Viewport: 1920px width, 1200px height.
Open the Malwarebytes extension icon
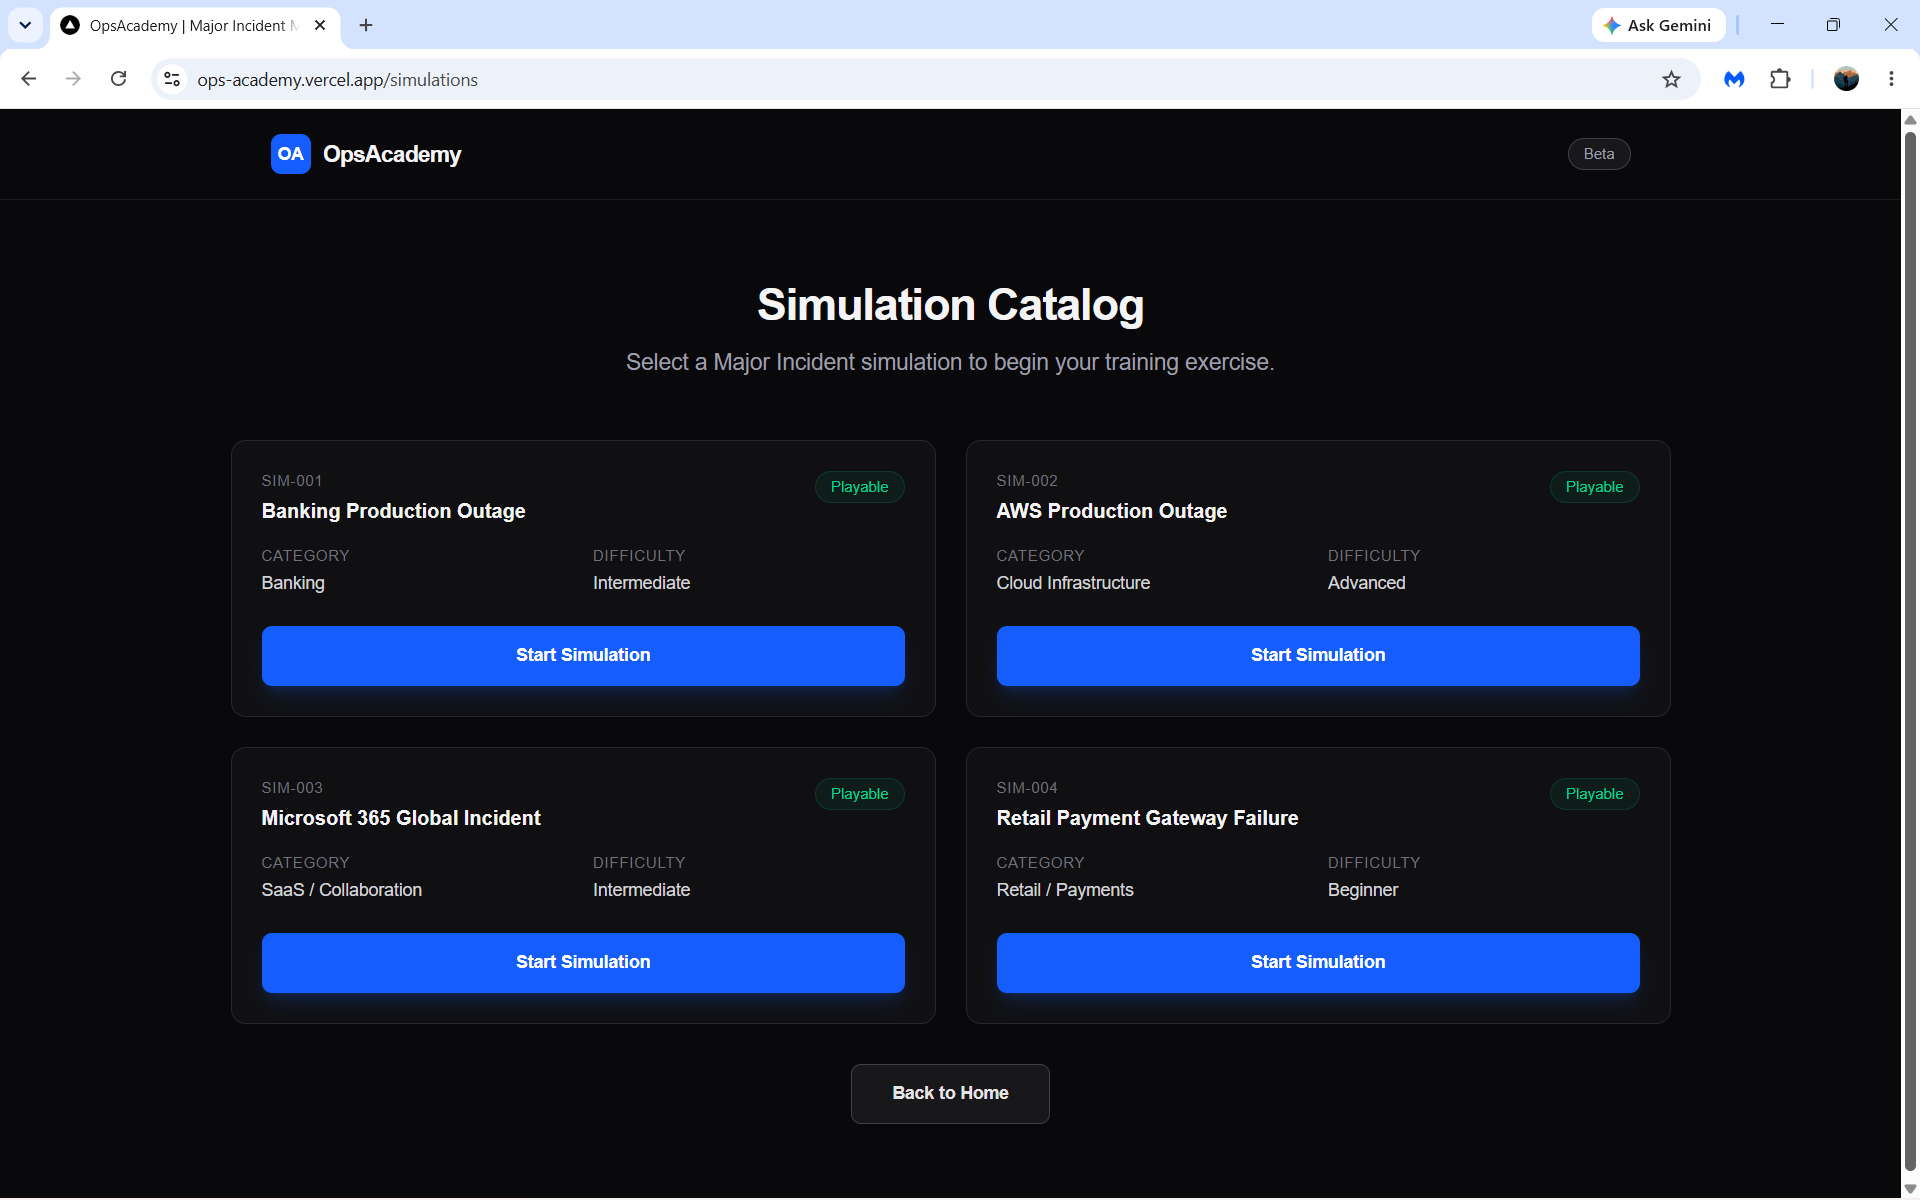[x=1734, y=79]
